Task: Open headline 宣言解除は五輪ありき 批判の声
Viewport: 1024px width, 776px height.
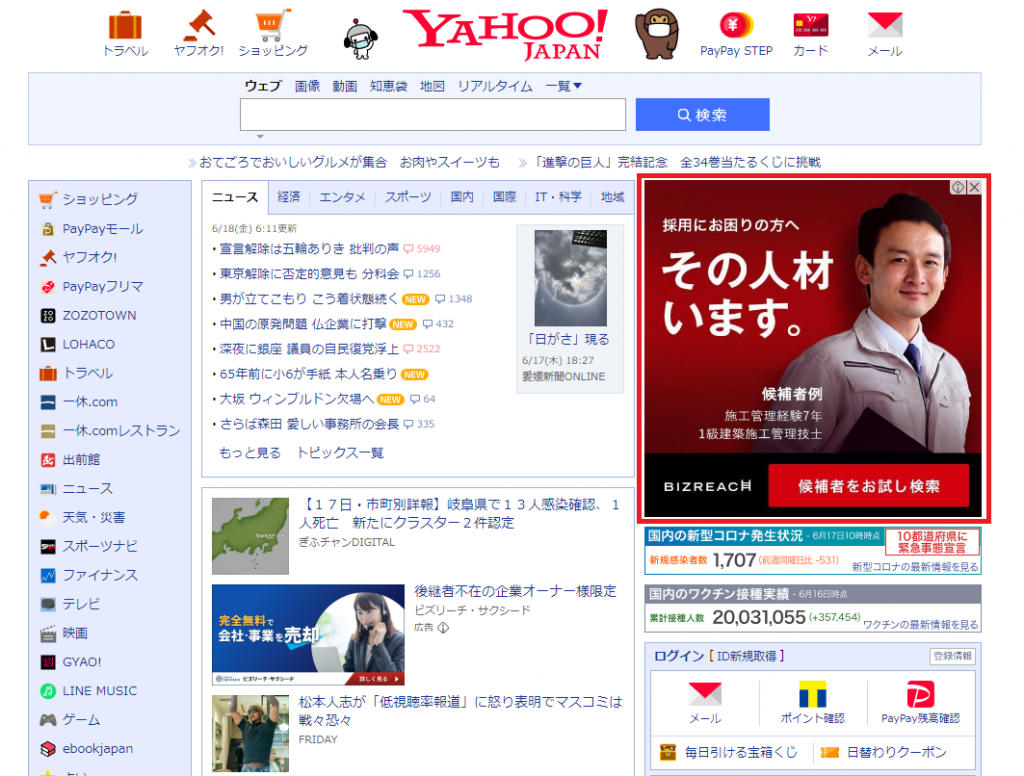Action: [309, 249]
